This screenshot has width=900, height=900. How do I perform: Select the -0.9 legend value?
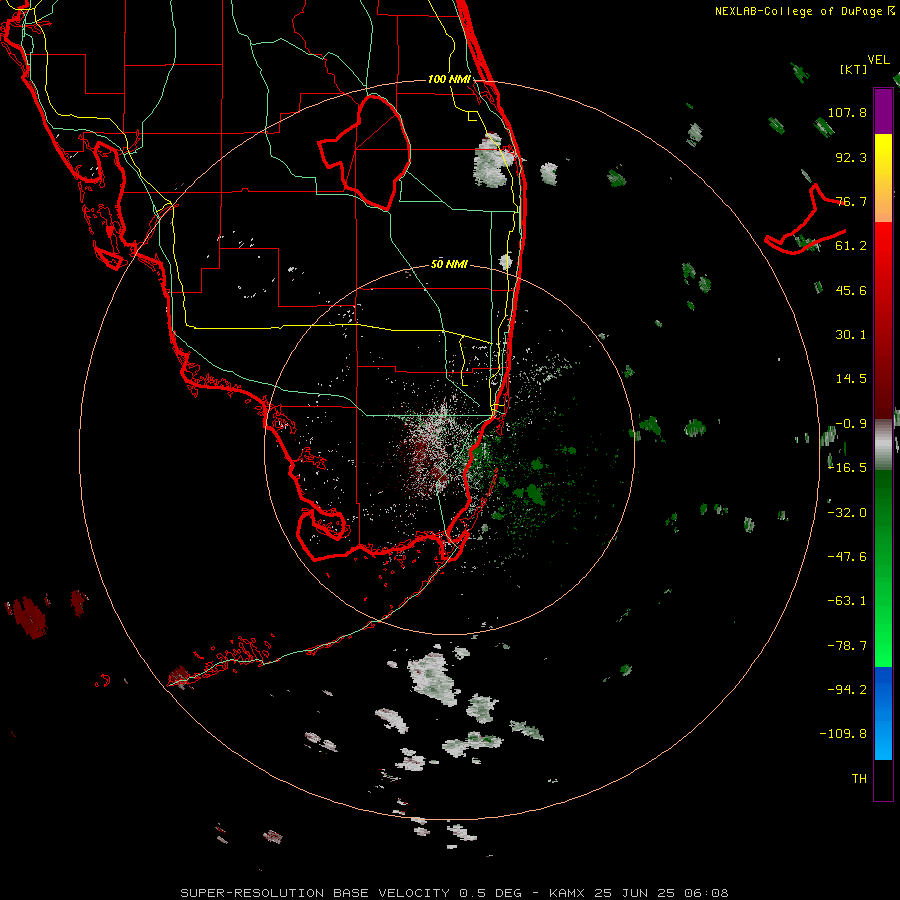[851, 424]
